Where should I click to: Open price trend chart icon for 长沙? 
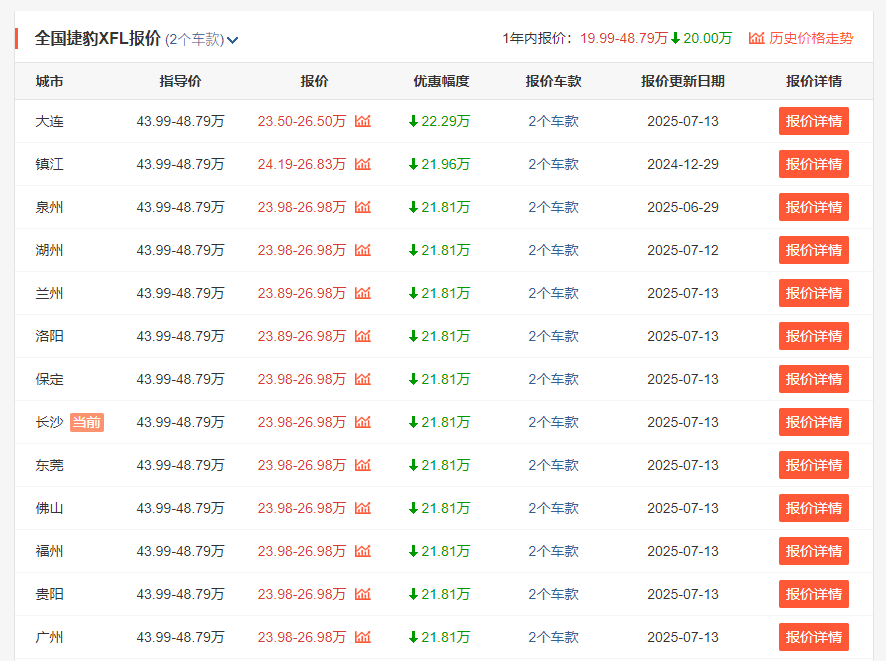(363, 421)
